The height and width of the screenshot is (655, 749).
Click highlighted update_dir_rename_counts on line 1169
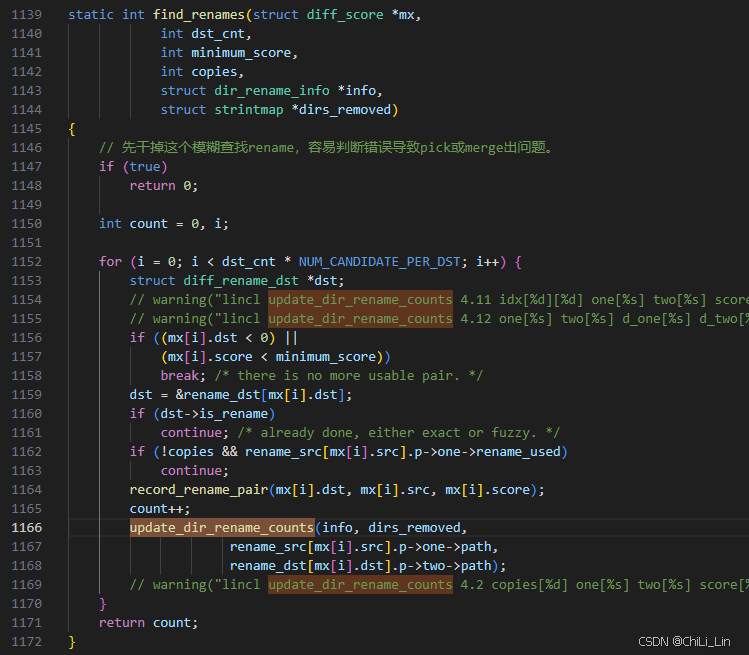[x=360, y=585]
